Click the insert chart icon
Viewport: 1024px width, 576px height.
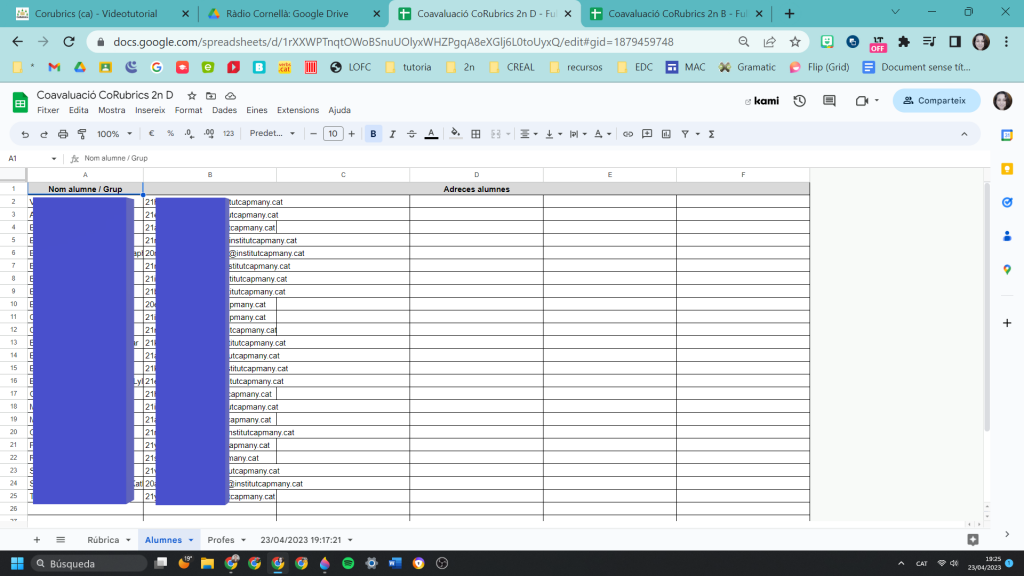coord(666,134)
